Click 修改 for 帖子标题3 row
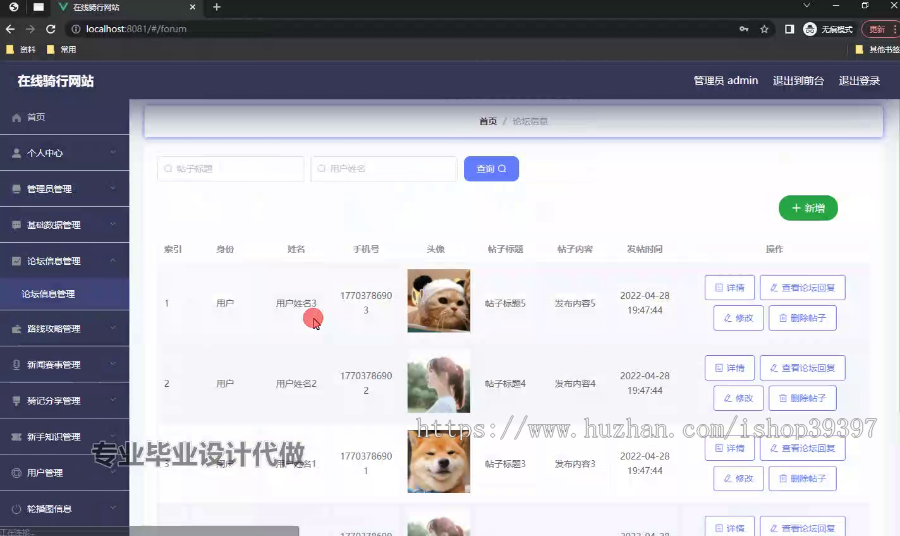 point(738,479)
